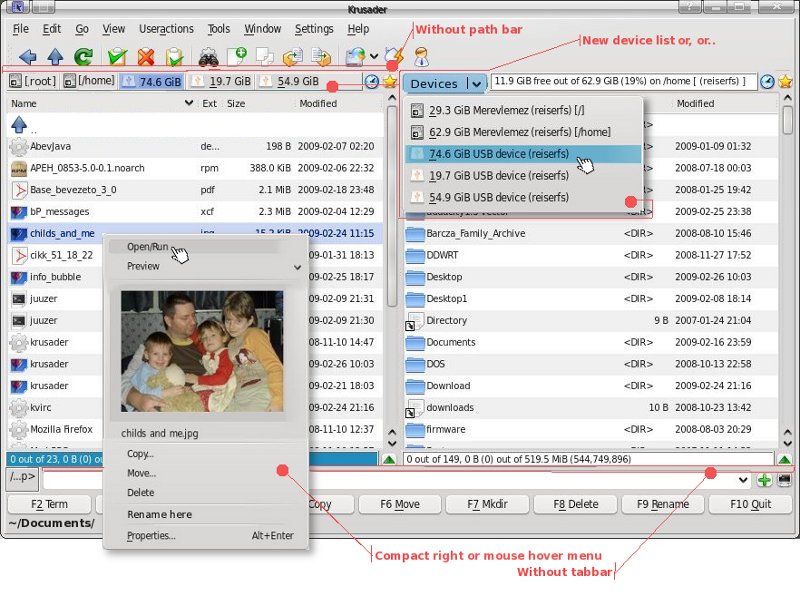Choose Delete in context menu
The height and width of the screenshot is (596, 800).
coord(140,492)
